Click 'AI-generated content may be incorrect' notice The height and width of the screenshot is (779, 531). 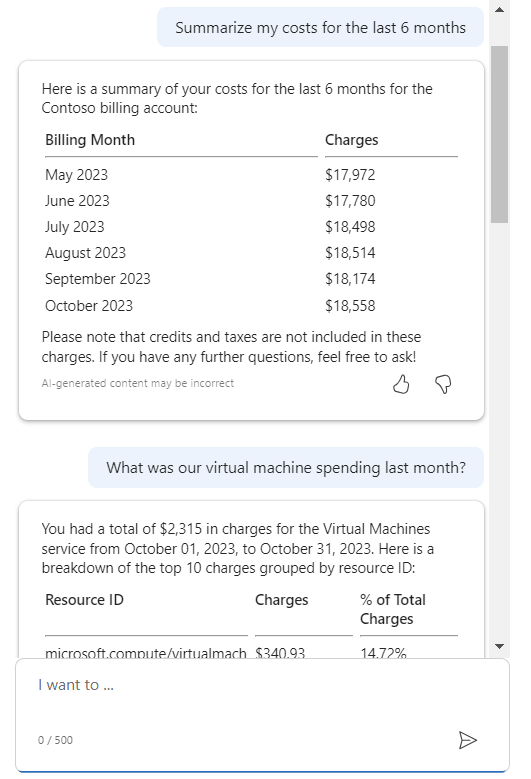coord(138,384)
